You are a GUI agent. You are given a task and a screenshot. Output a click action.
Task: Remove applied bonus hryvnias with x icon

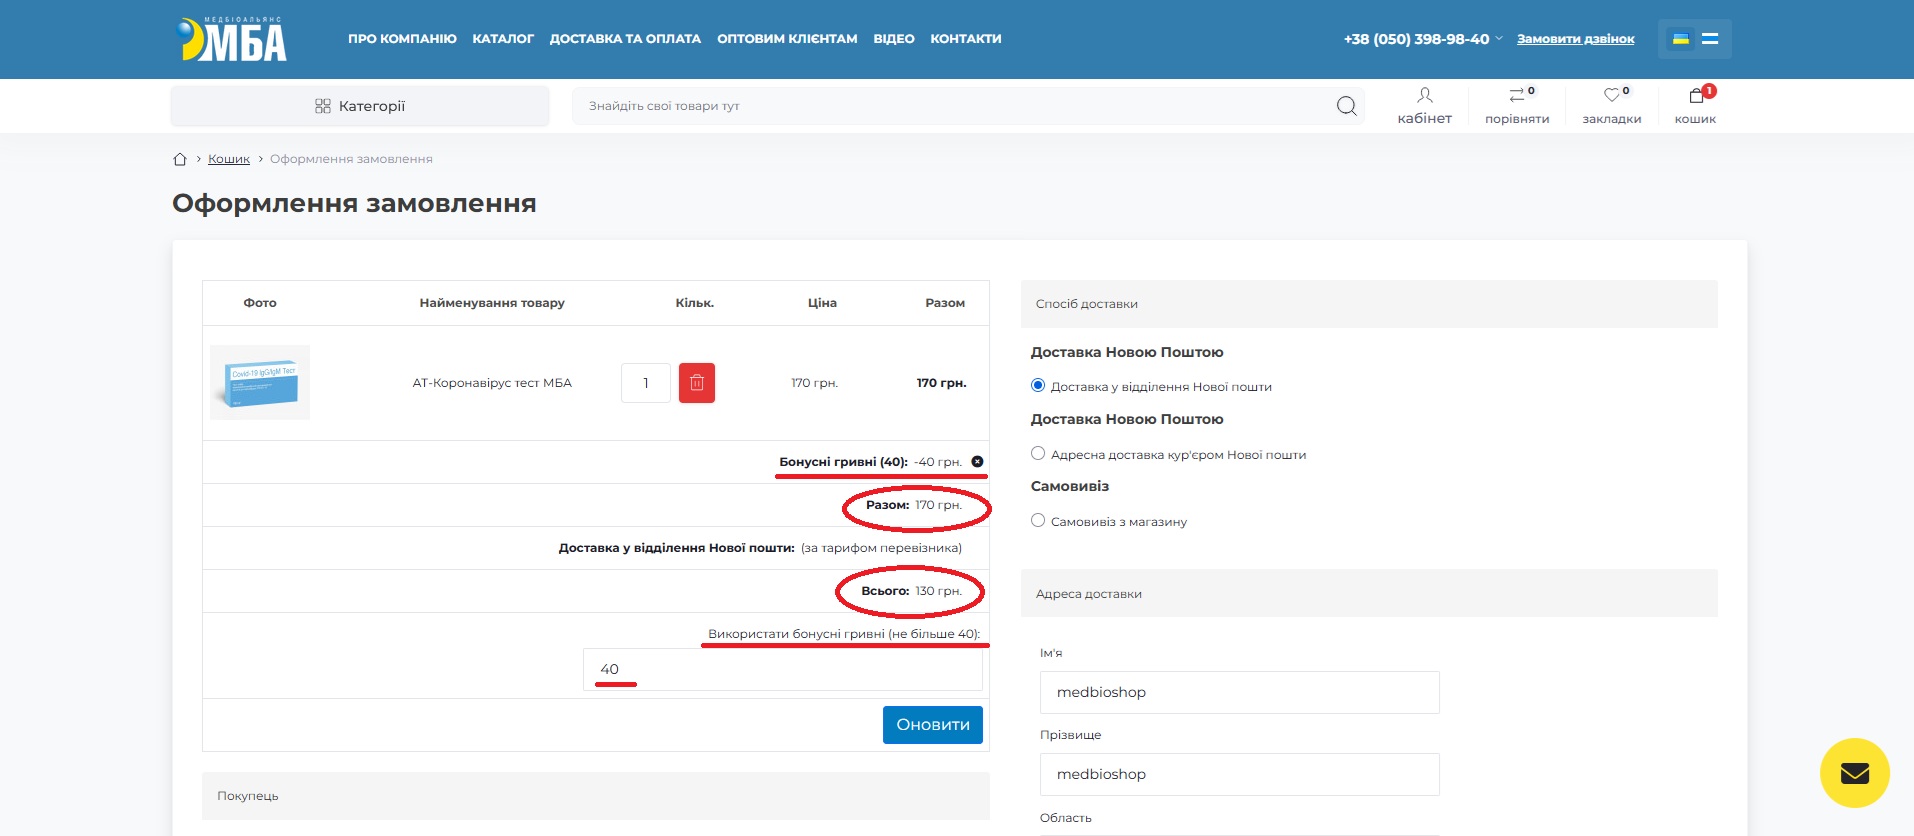(x=977, y=462)
